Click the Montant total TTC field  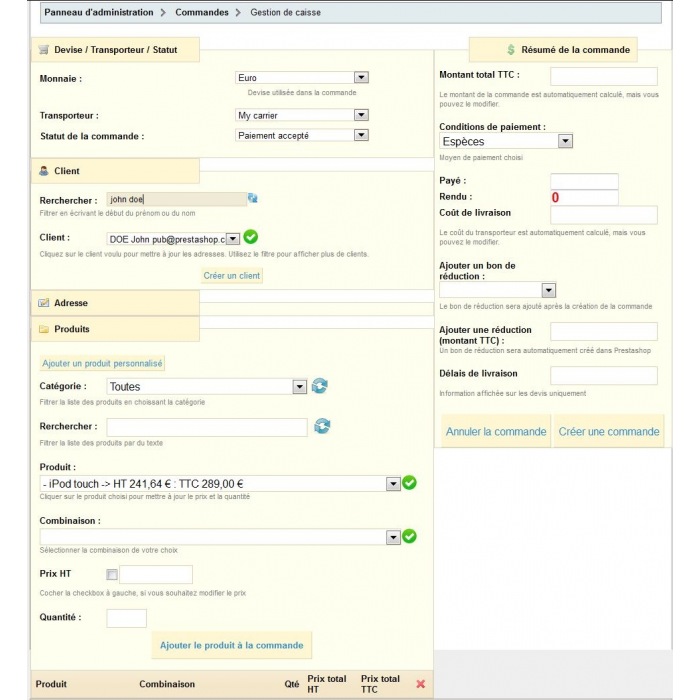tap(604, 76)
